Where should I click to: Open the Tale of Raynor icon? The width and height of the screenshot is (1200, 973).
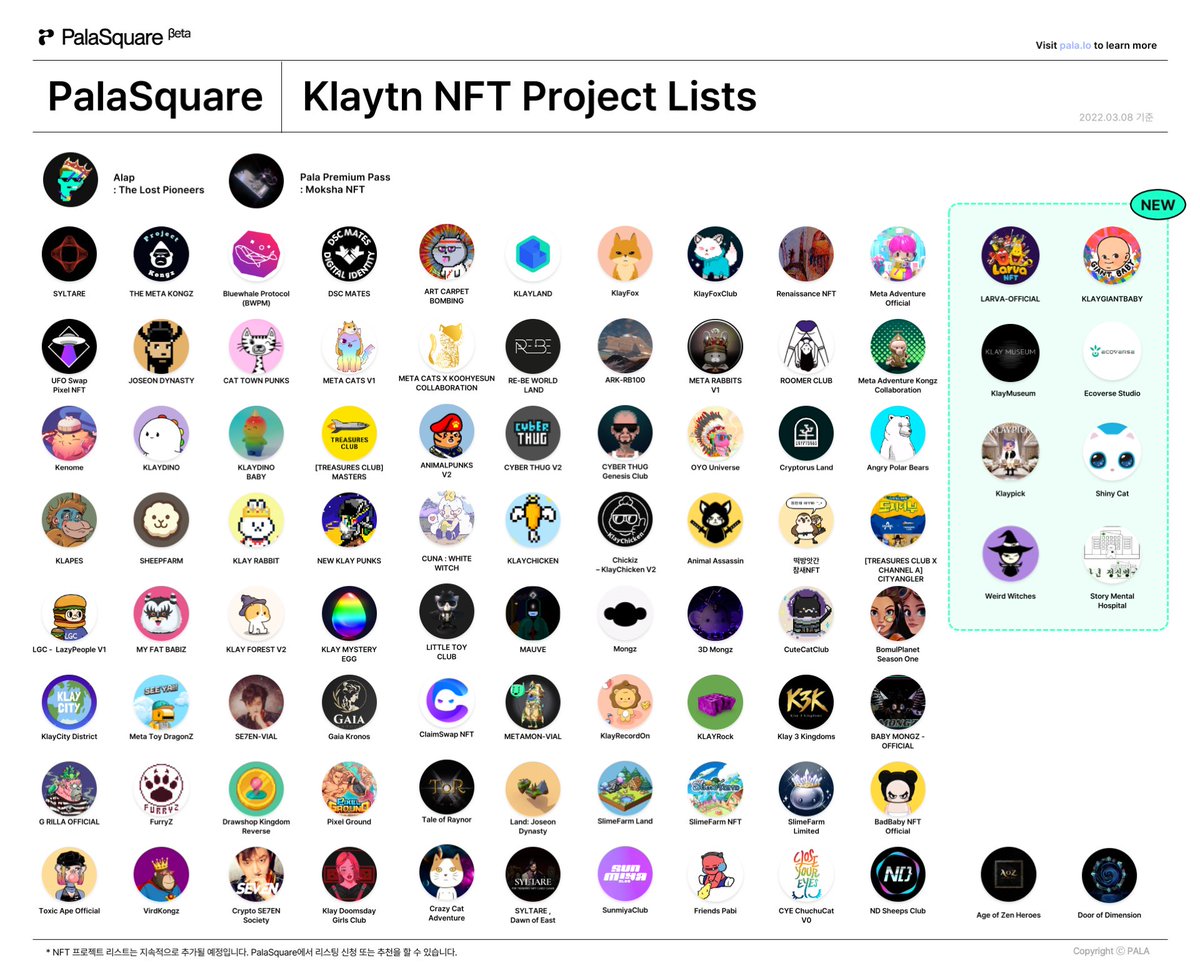pos(446,787)
